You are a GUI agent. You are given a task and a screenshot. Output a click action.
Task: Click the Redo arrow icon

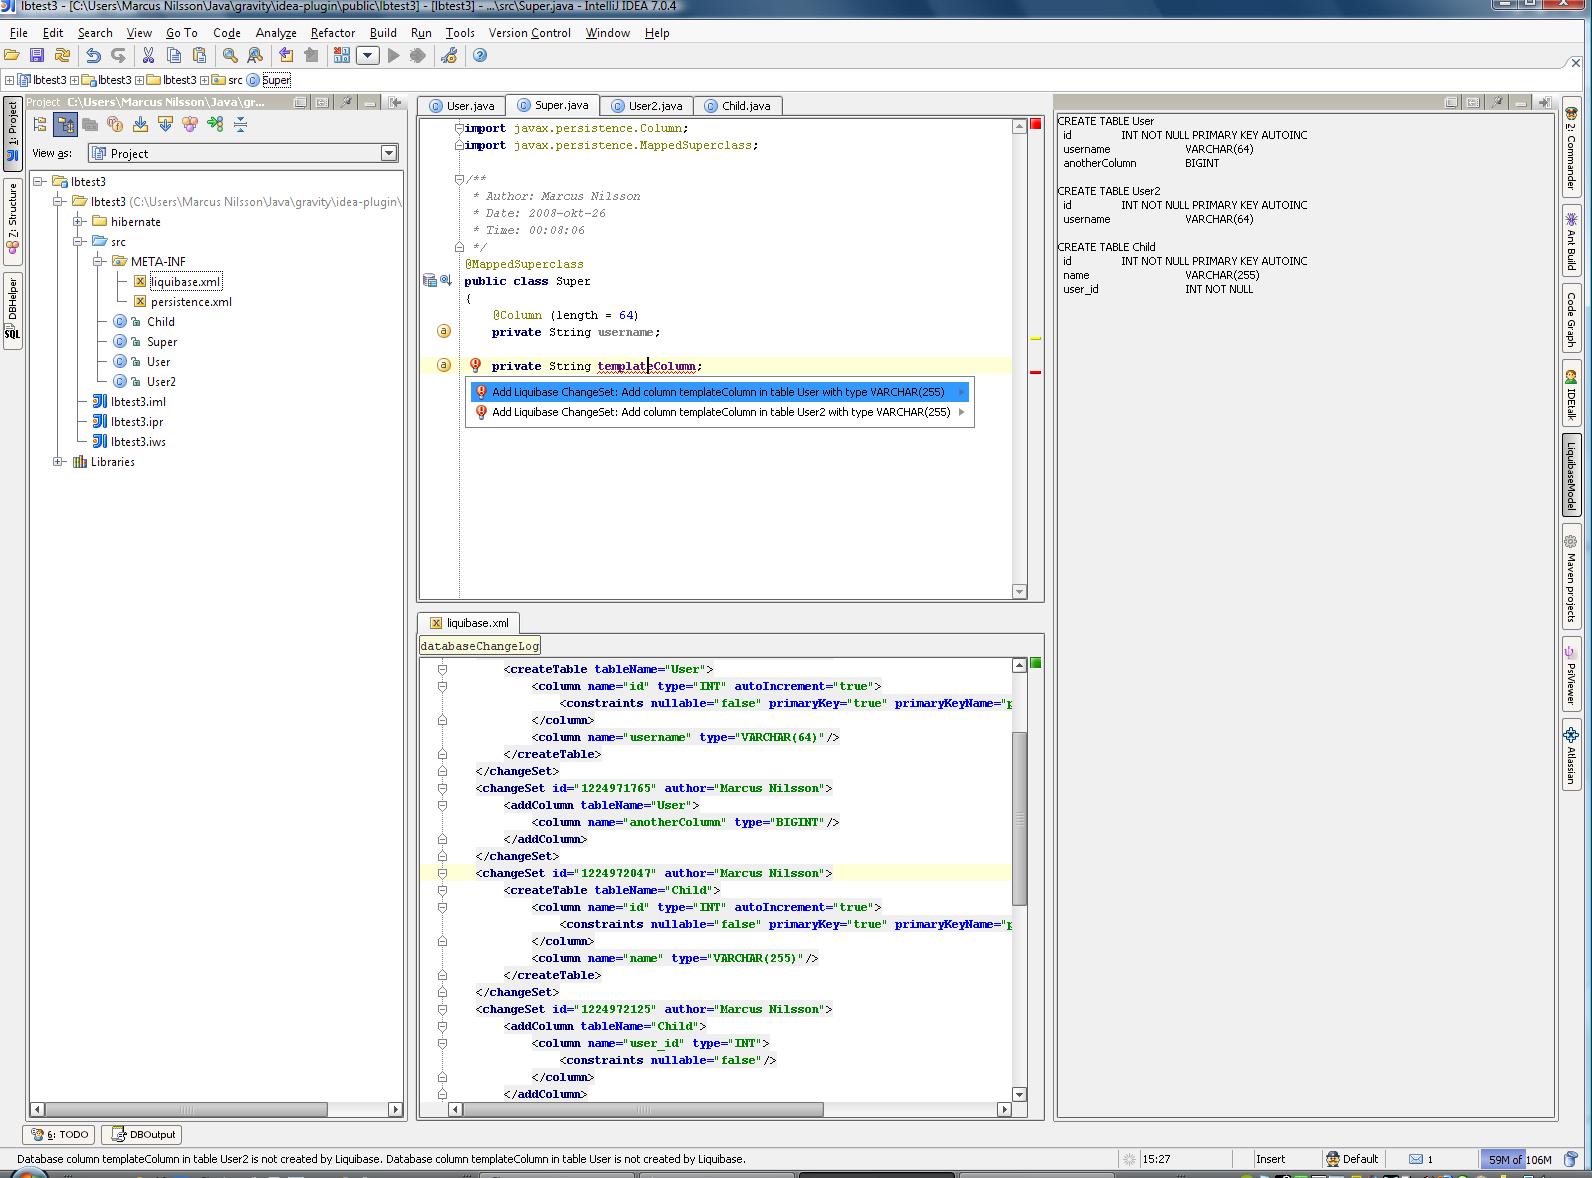[x=118, y=56]
